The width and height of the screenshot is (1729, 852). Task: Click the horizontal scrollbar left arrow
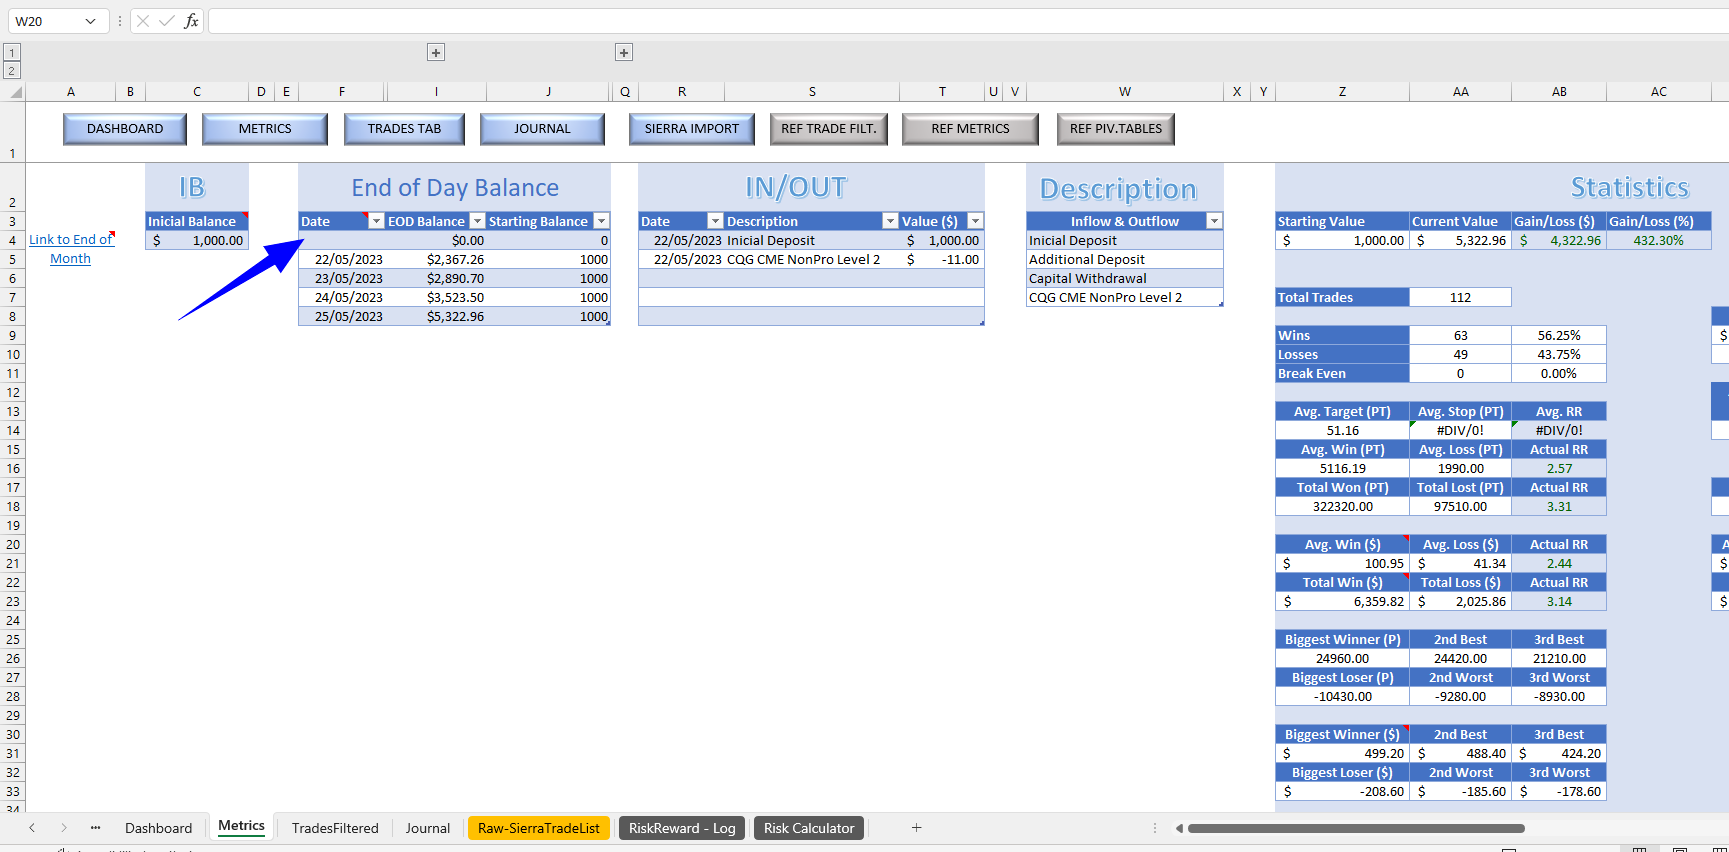click(1179, 828)
